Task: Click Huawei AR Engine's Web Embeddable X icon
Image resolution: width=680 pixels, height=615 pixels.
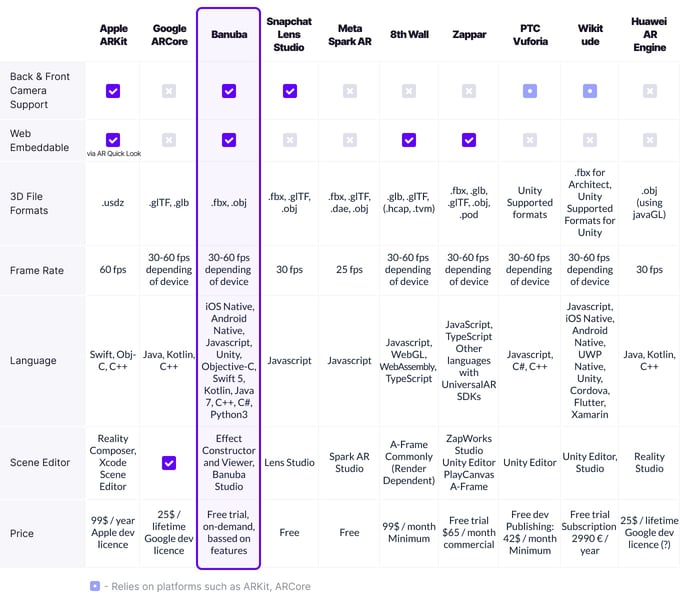Action: tap(649, 140)
